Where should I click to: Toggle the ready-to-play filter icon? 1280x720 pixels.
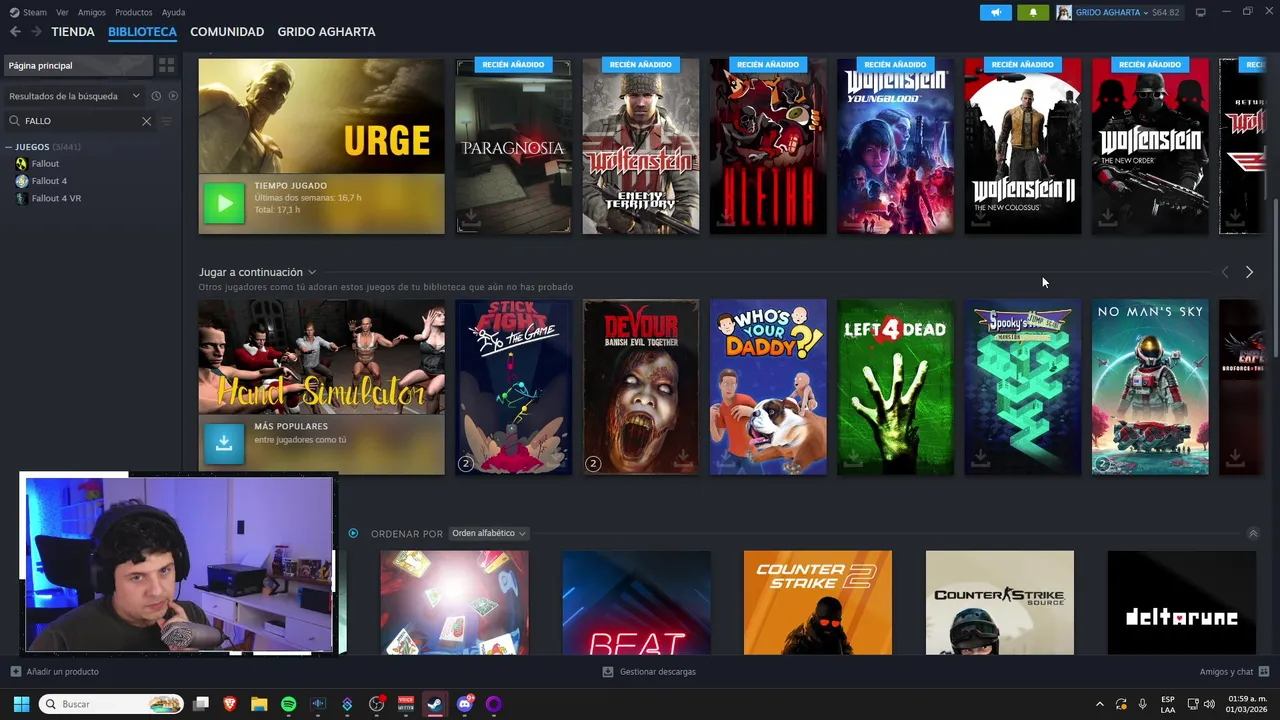173,96
